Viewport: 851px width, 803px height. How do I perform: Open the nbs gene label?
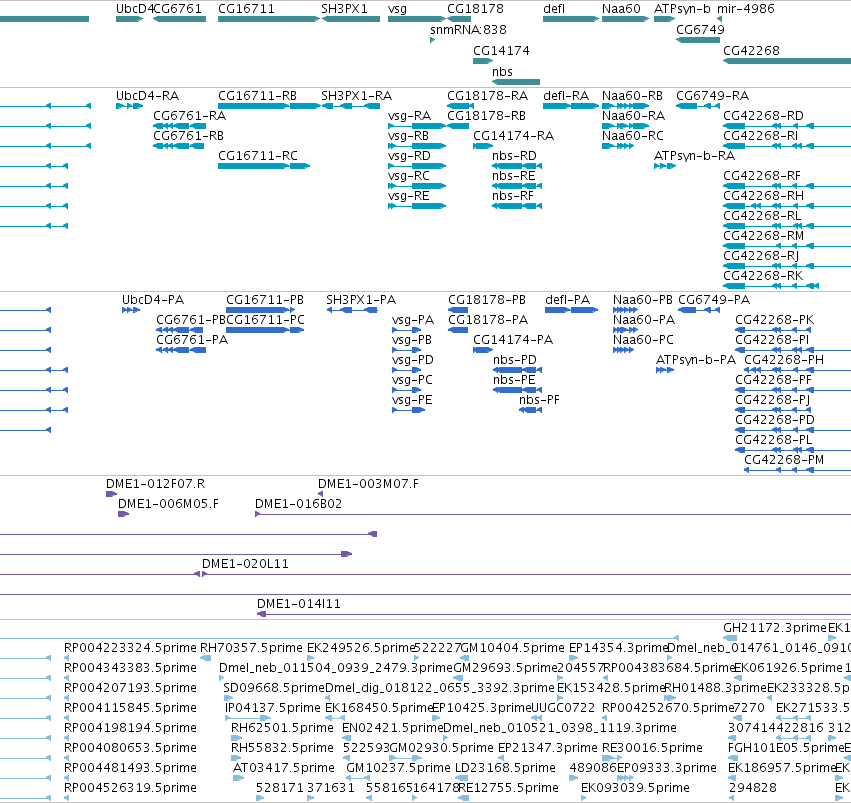[502, 72]
